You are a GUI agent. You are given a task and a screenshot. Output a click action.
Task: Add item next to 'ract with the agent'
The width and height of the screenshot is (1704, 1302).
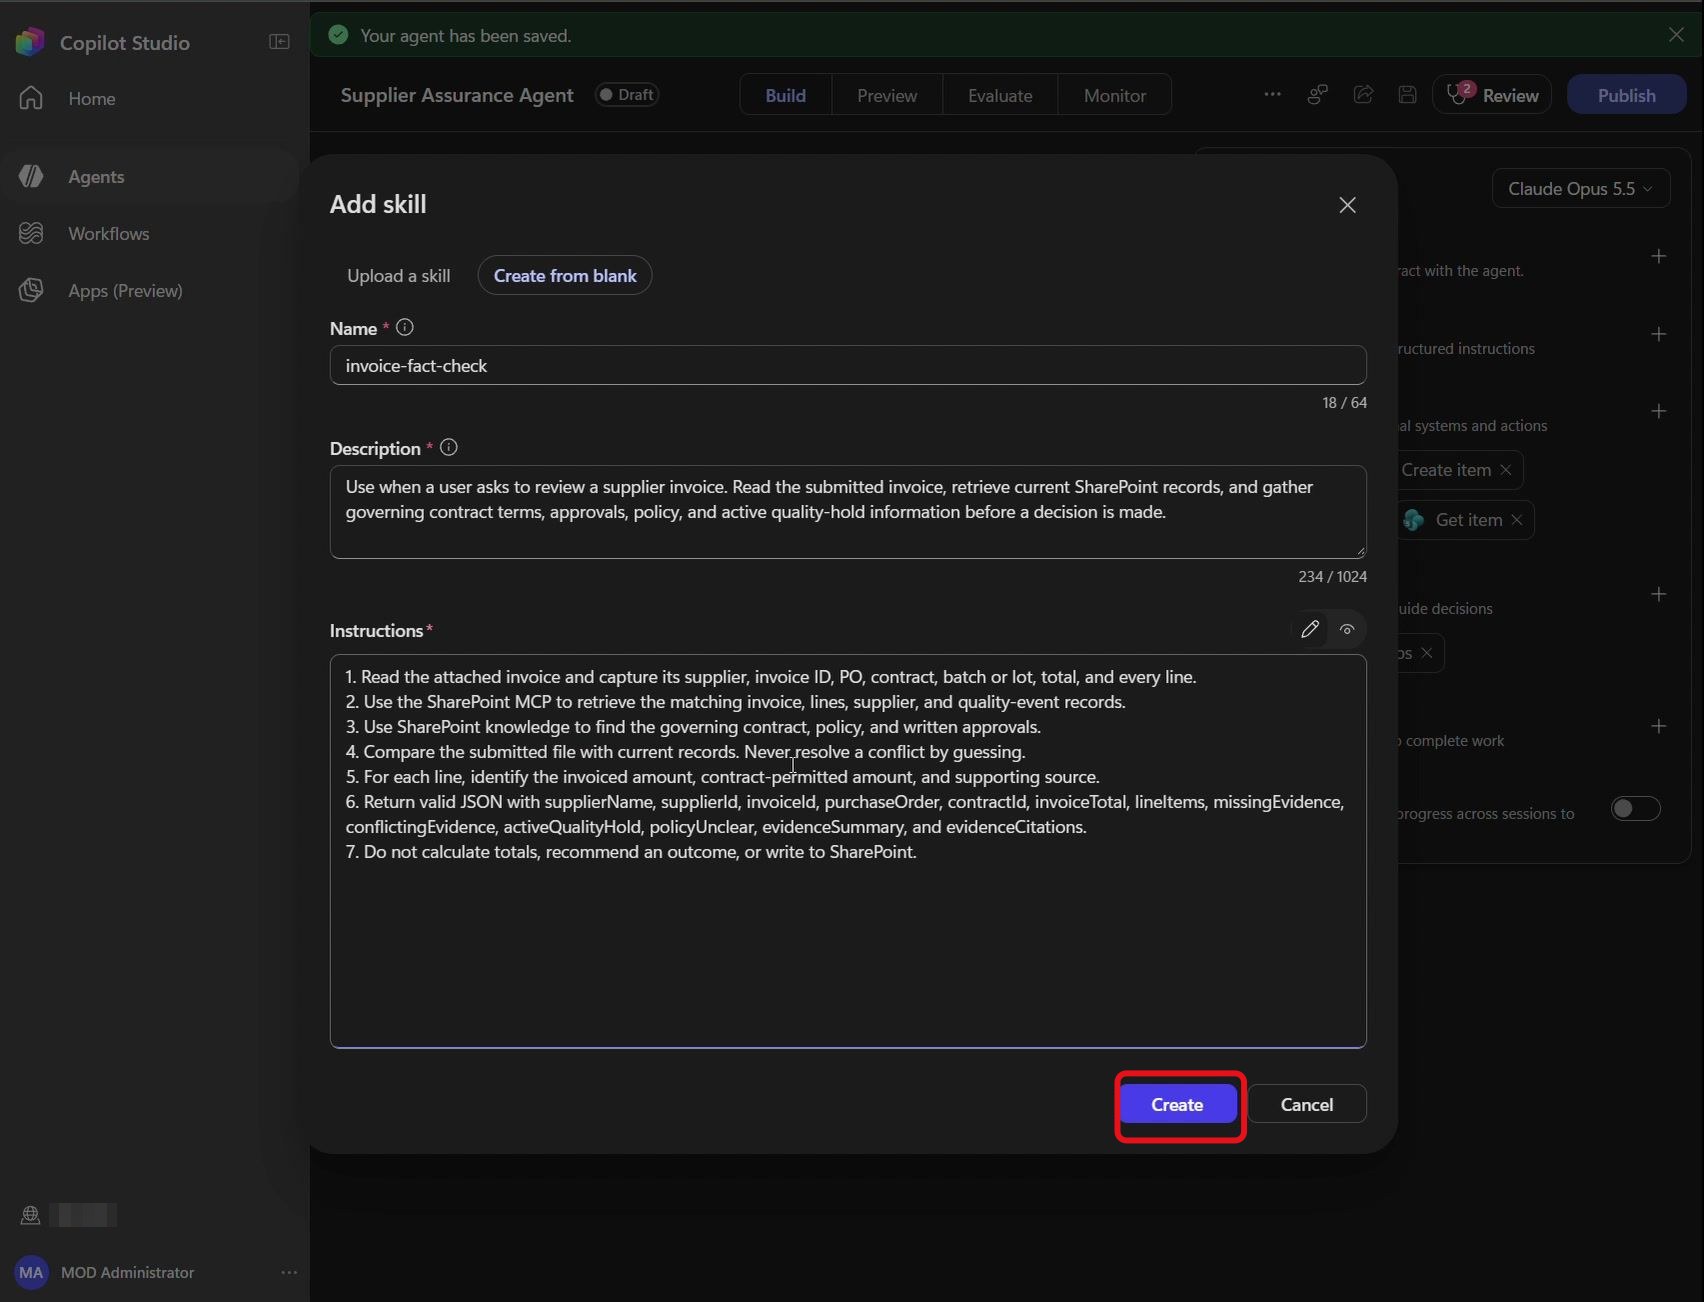click(1659, 256)
